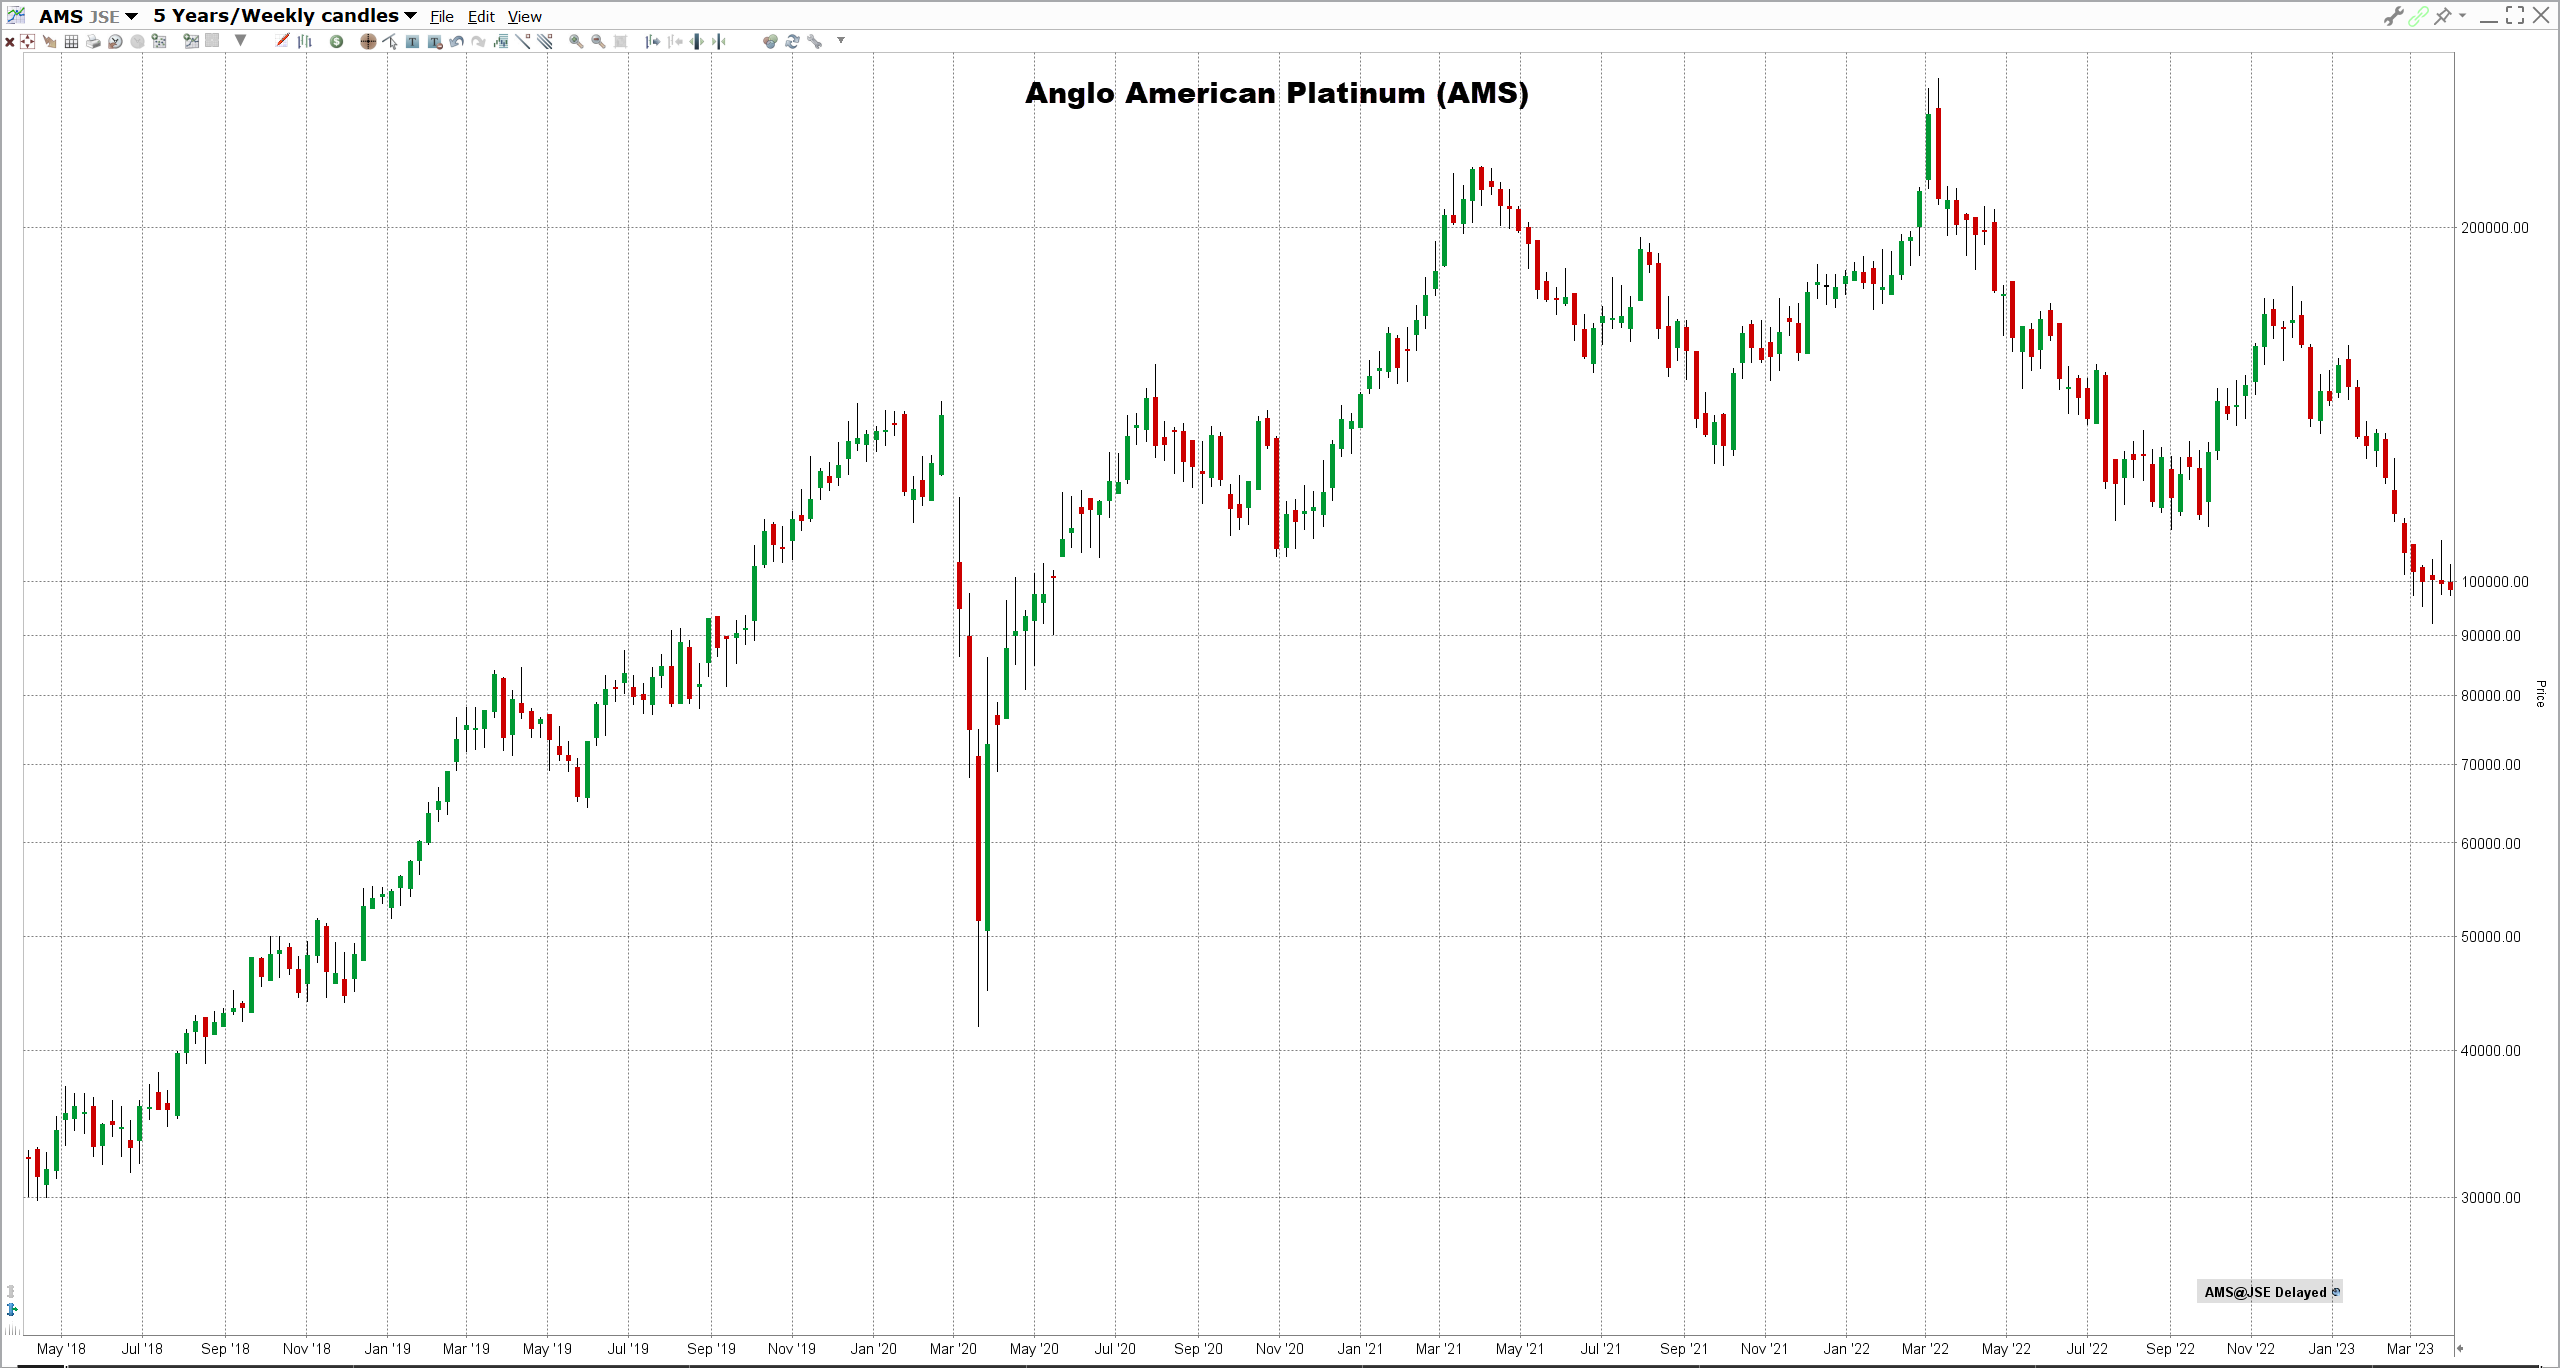Image resolution: width=2560 pixels, height=1368 pixels.
Task: Click the May '18 date axis label
Action: [x=61, y=1349]
